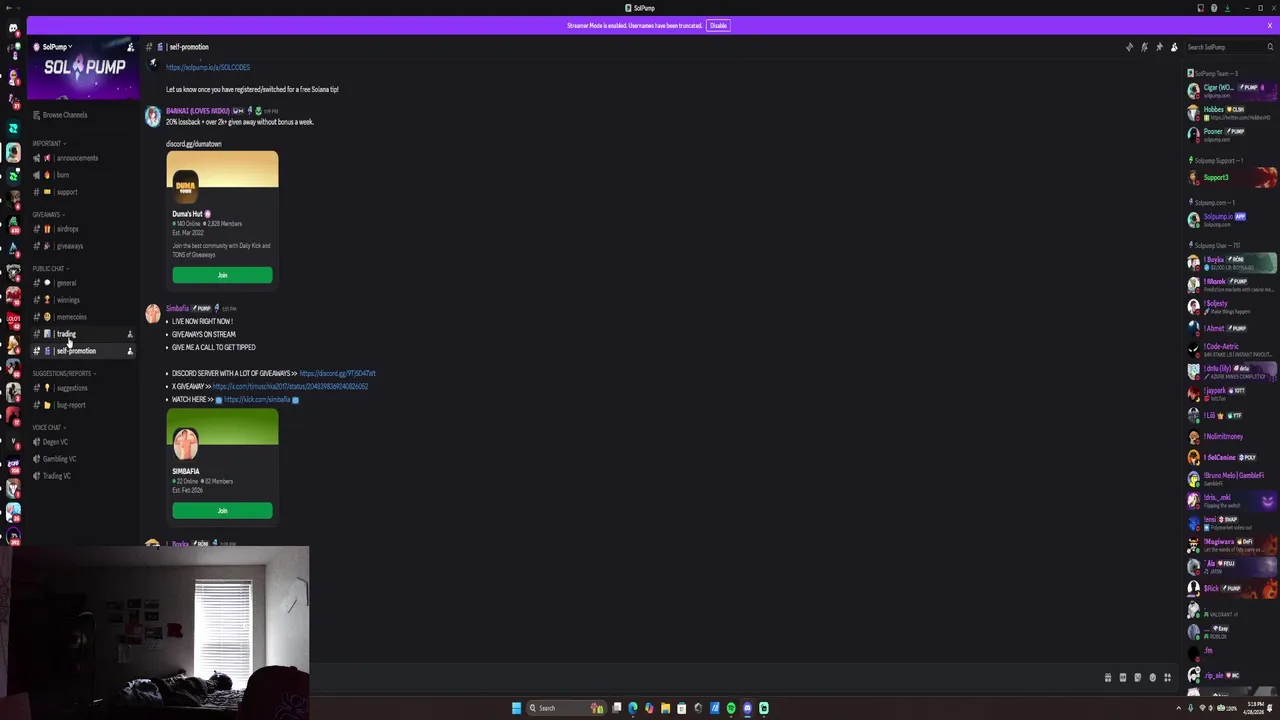
Task: Open notification settings bell icon
Action: click(1144, 47)
